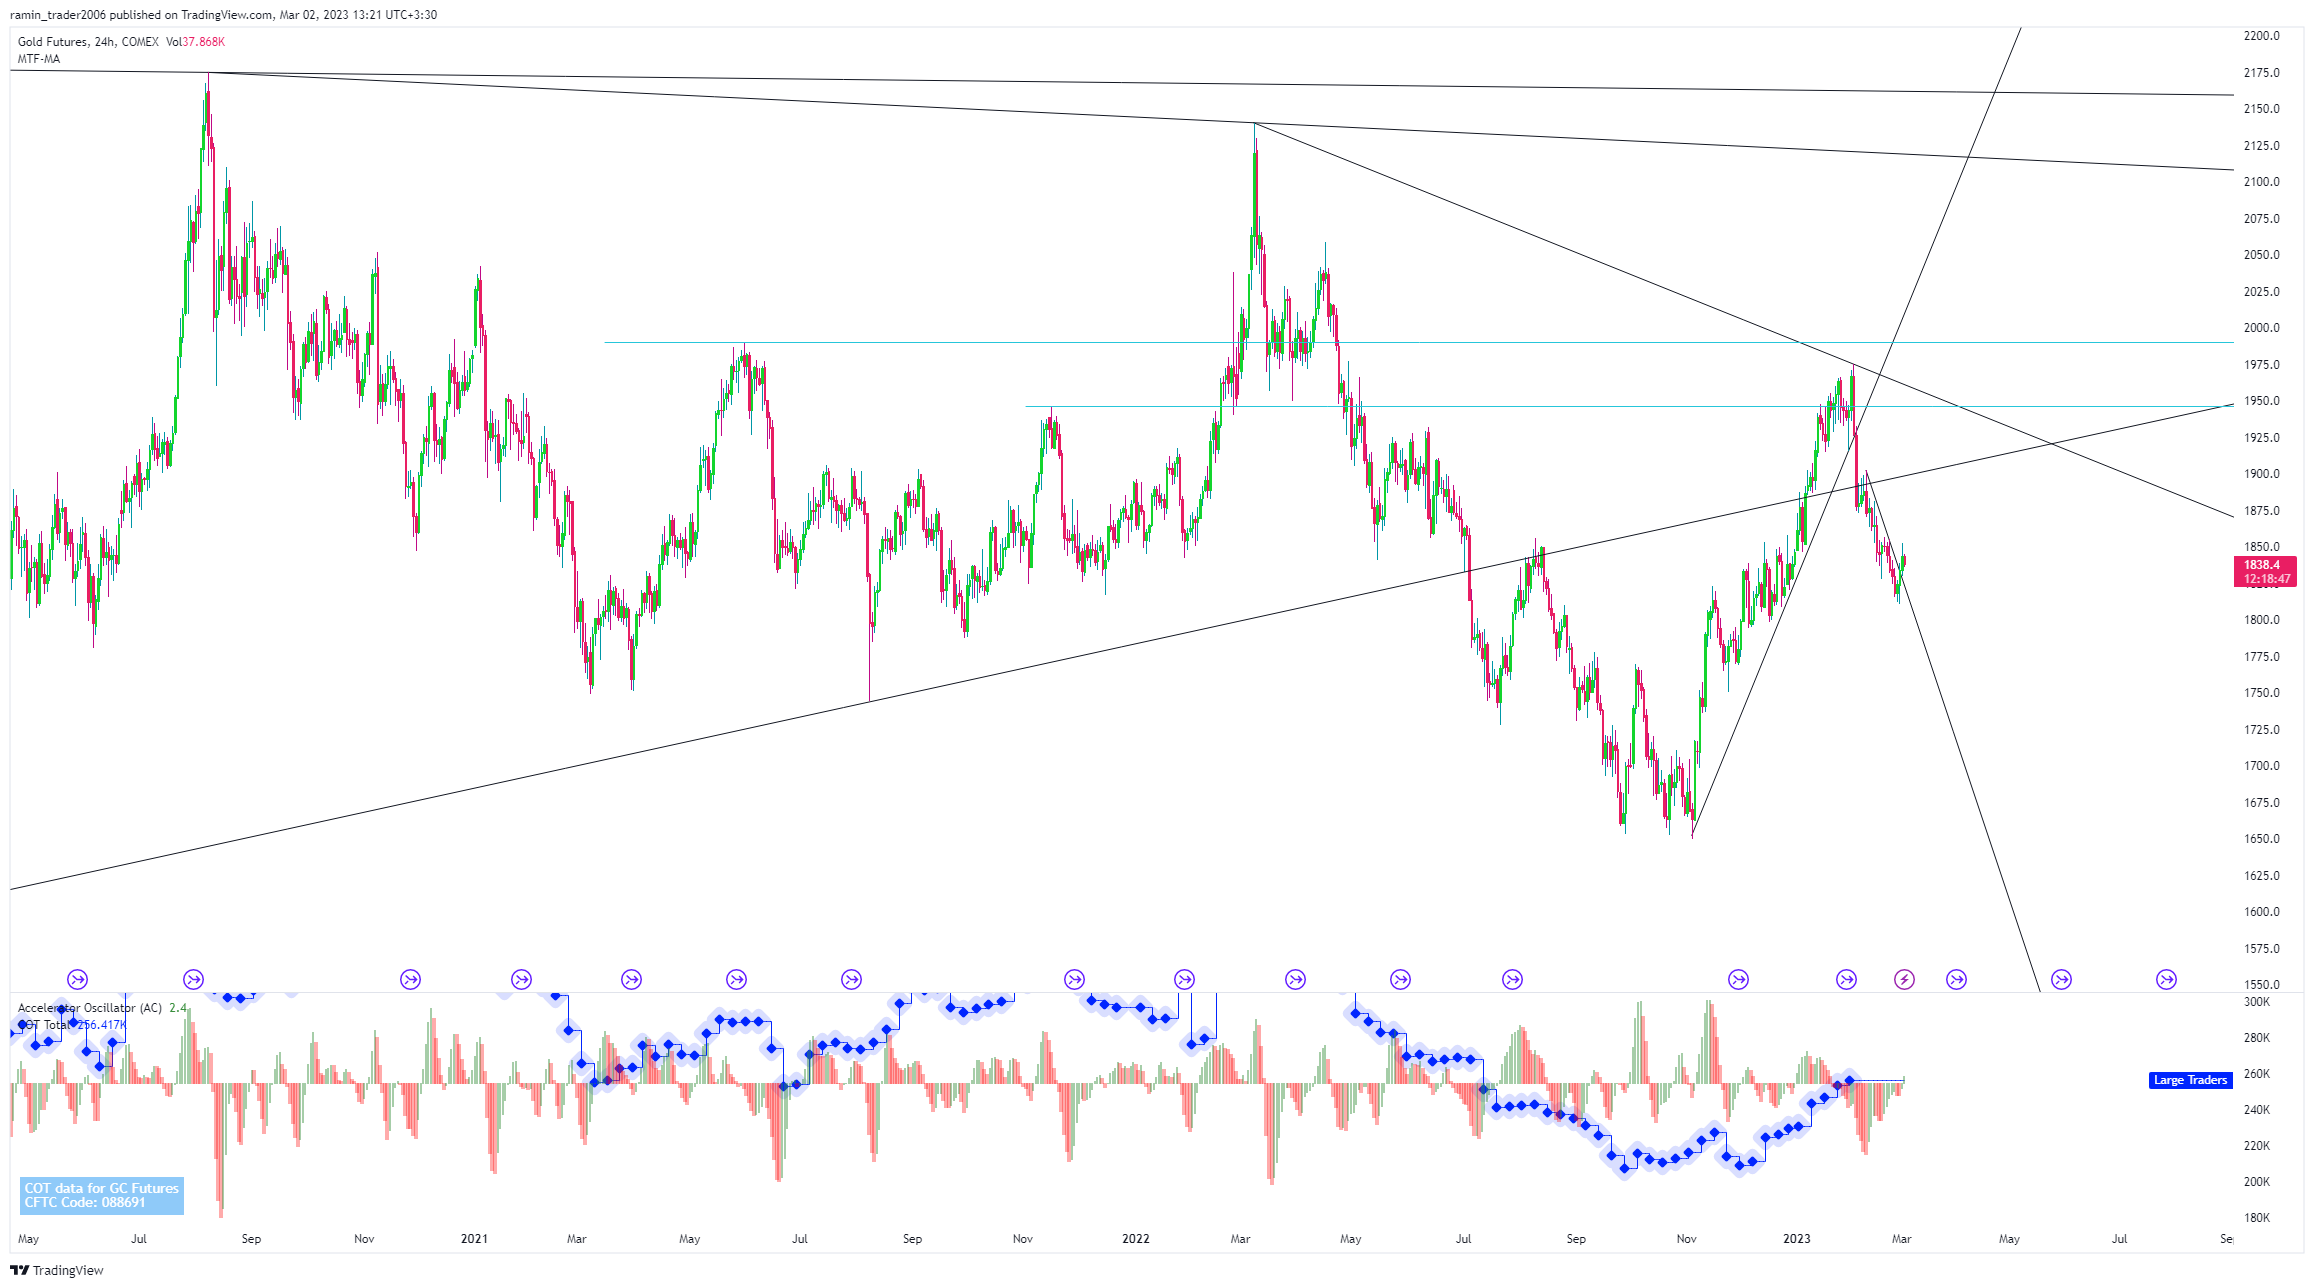The image size is (2314, 1288).
Task: Click the 180K label on the indicator scale
Action: point(2257,1218)
